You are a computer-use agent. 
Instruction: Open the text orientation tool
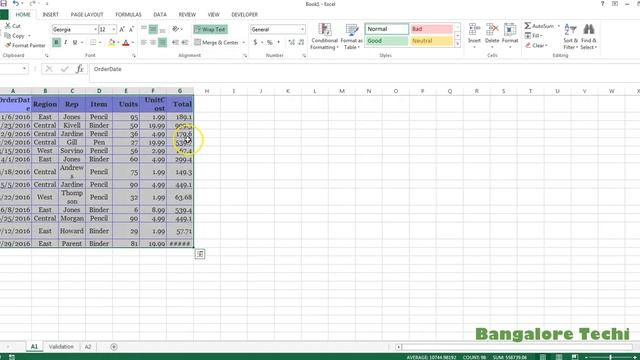176,29
